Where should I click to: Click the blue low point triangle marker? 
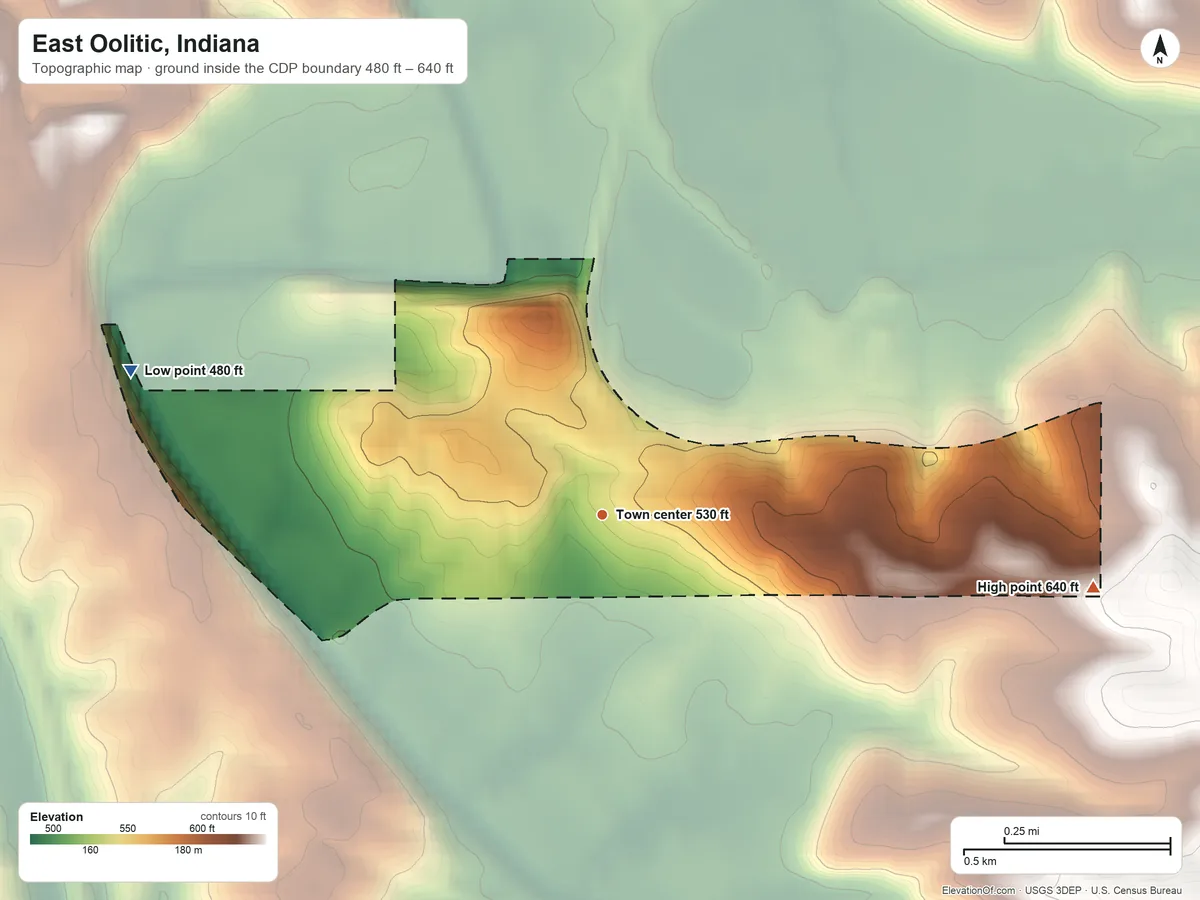(130, 372)
